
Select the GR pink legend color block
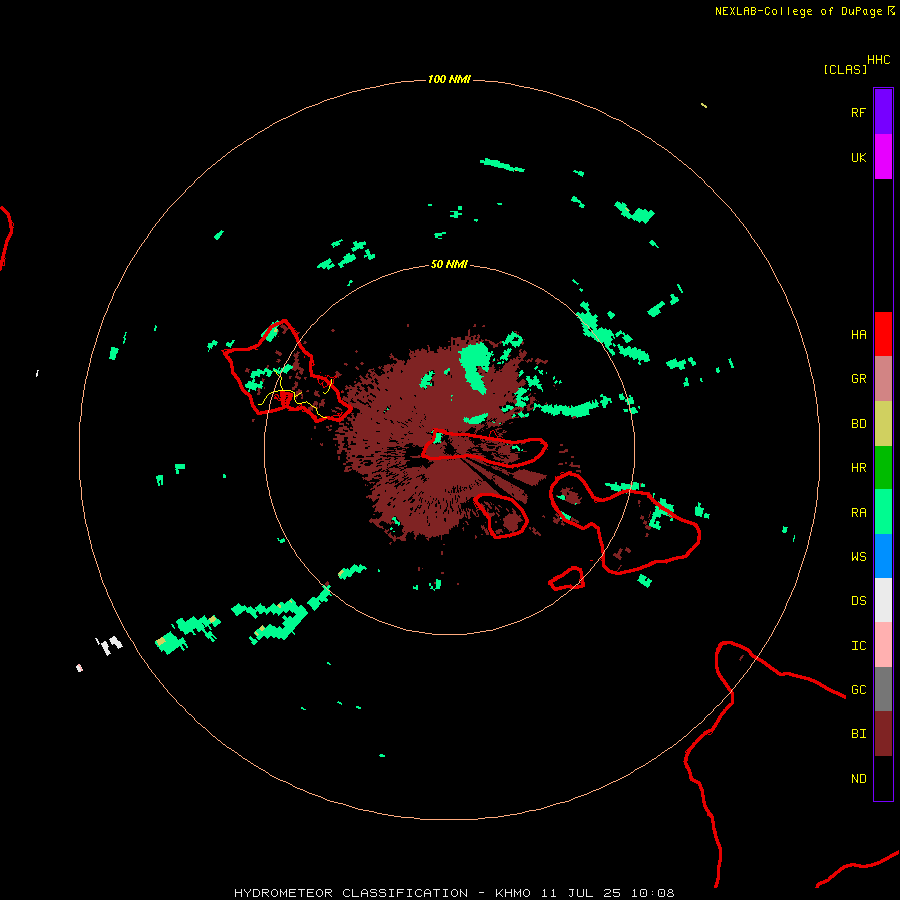coord(883,379)
